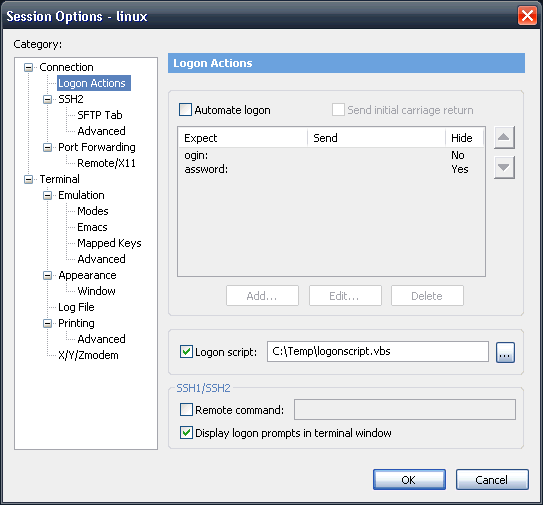Open the SFTP Tab category

click(100, 115)
